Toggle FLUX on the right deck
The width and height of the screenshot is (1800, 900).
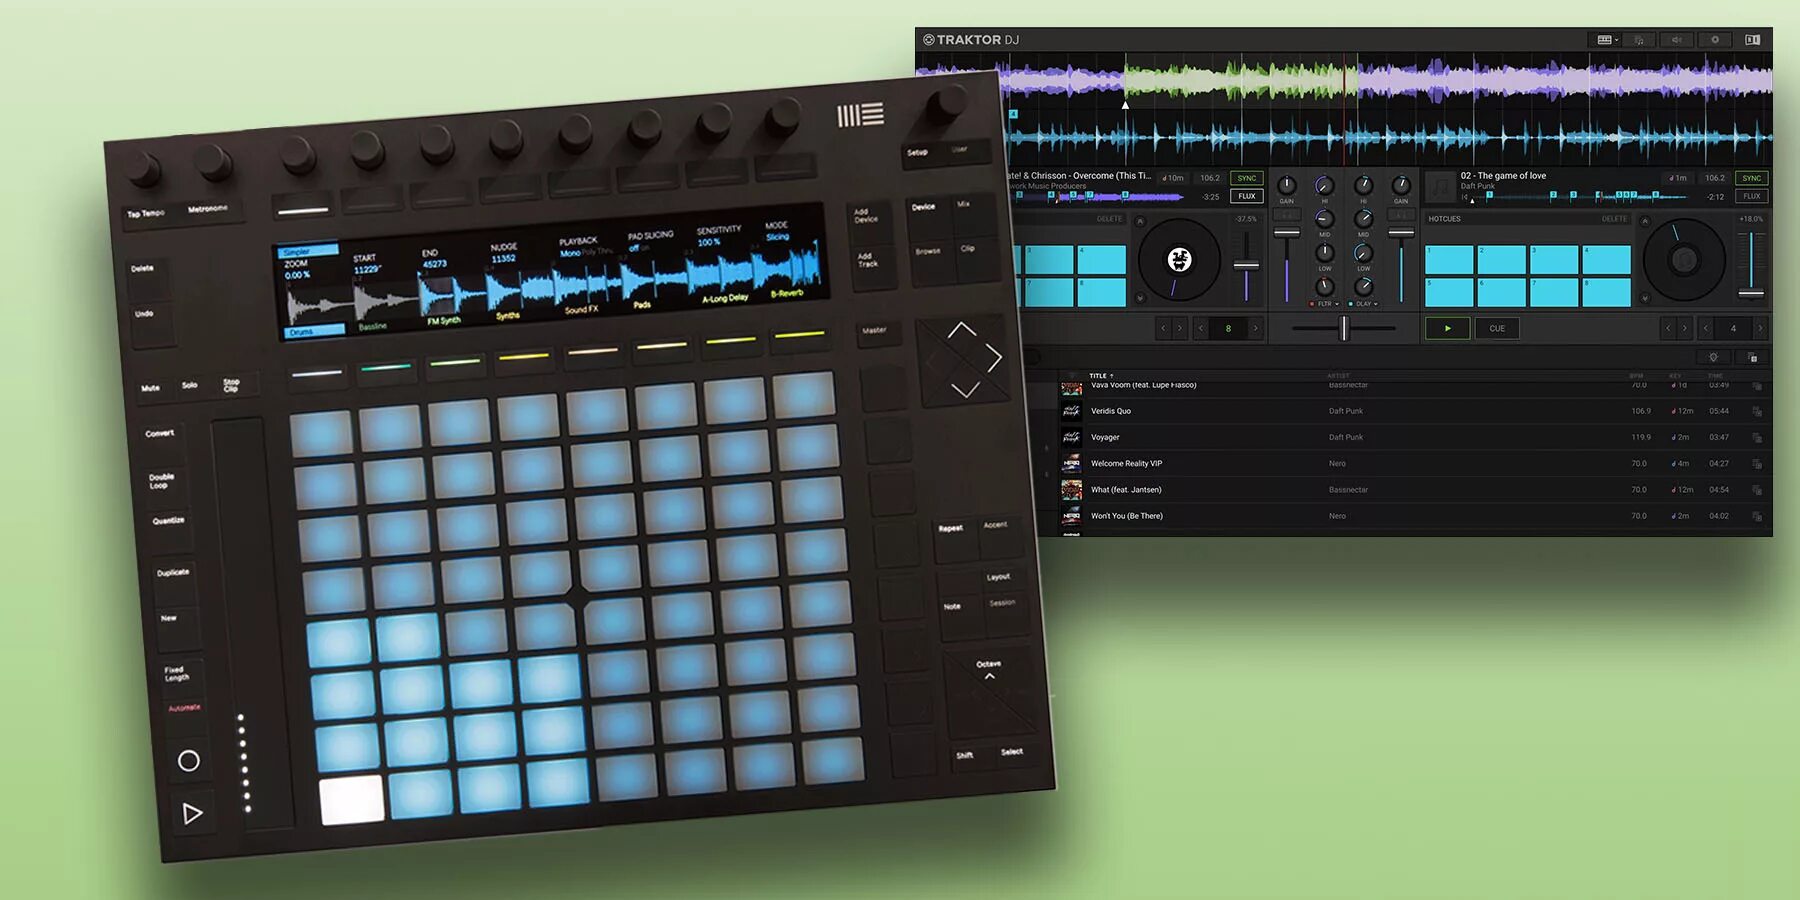tap(1752, 196)
